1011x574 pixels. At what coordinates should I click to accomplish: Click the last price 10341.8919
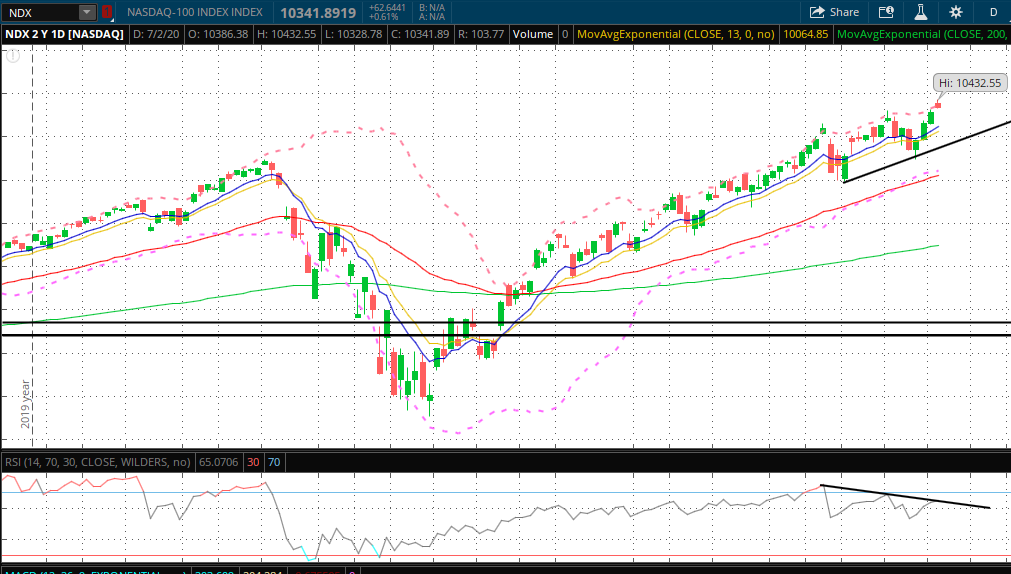tap(318, 12)
